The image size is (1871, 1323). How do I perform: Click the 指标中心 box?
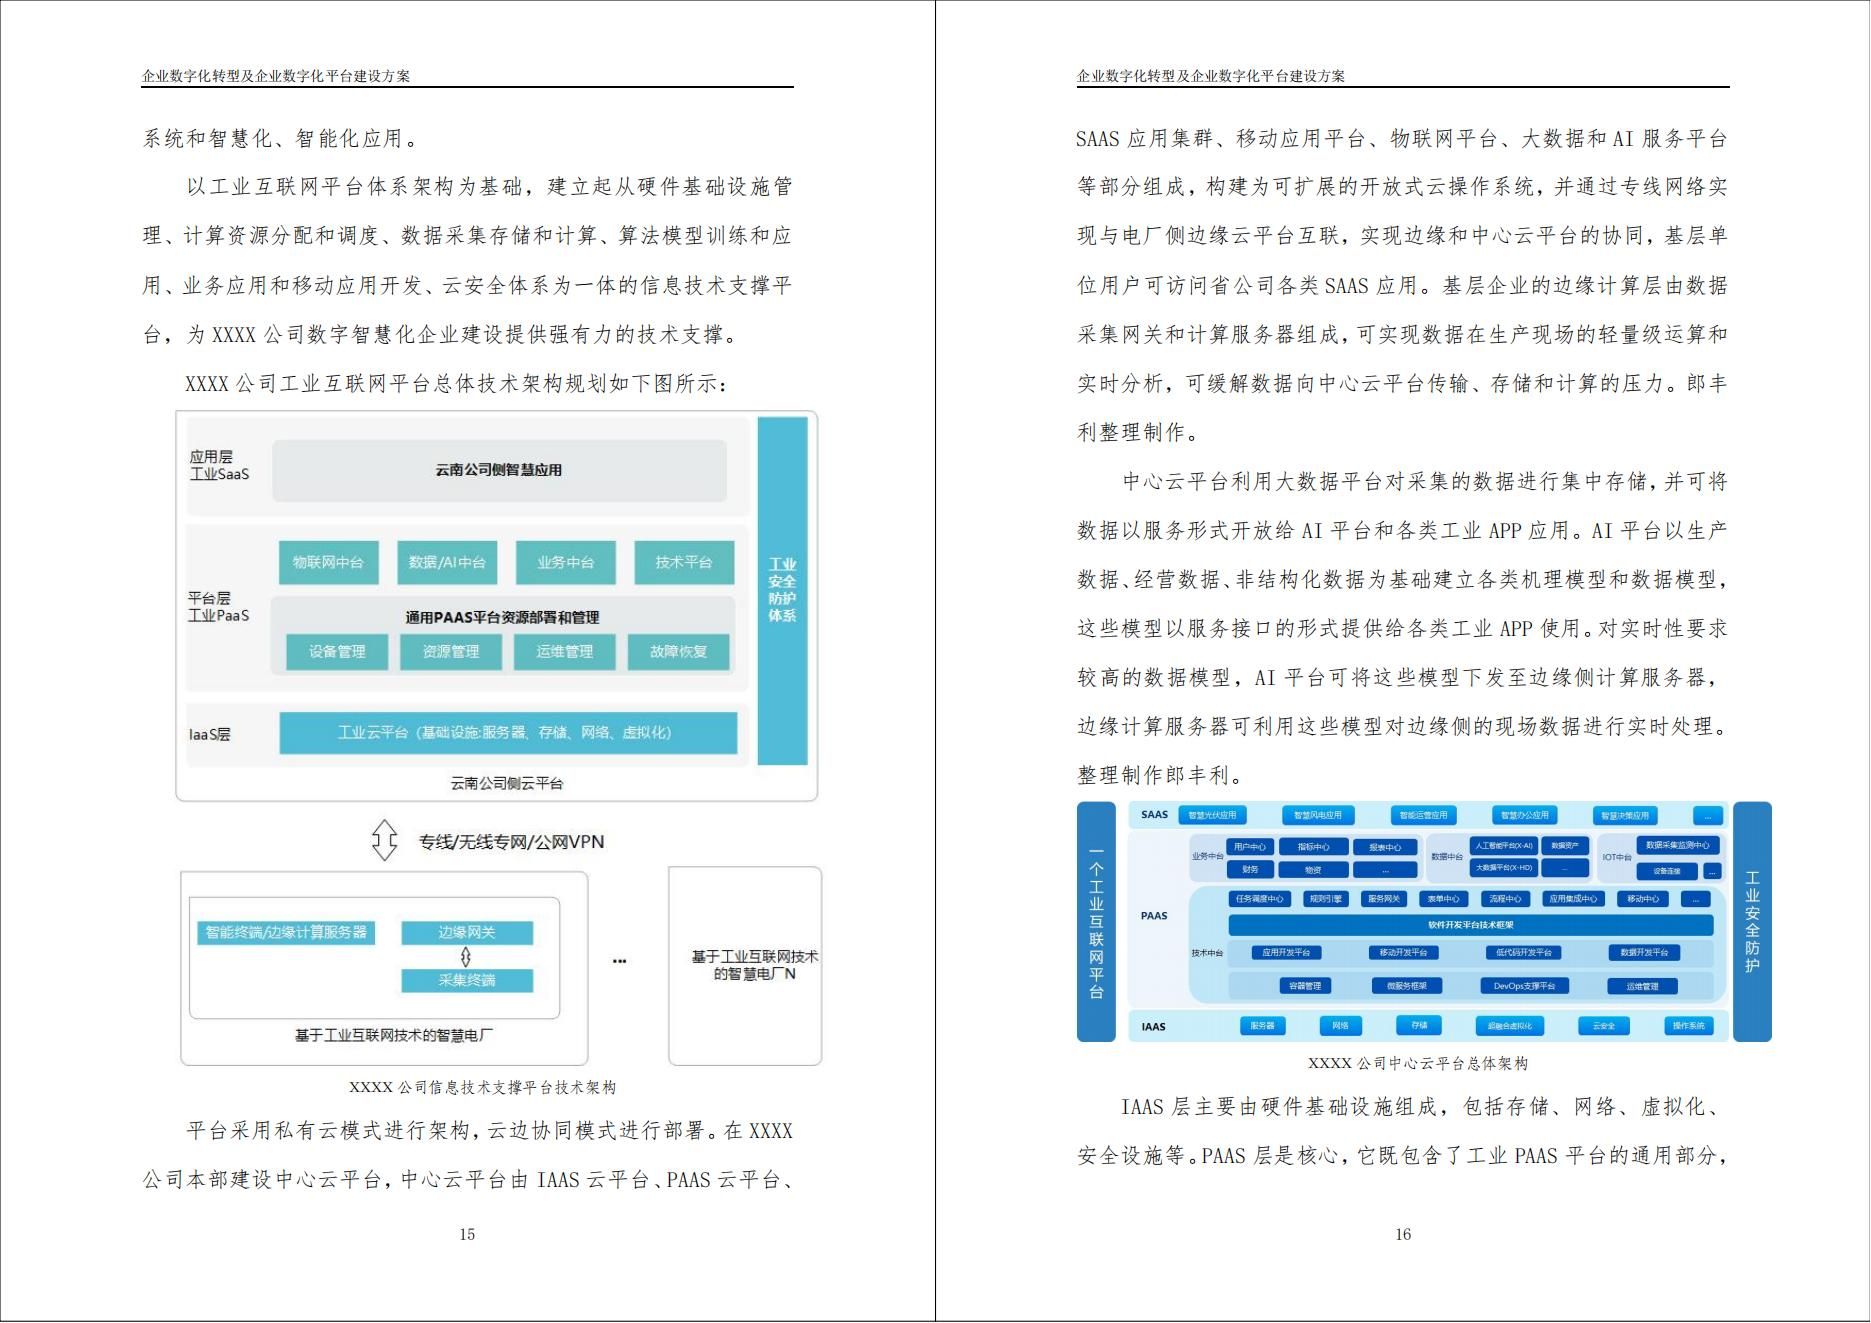1313,847
